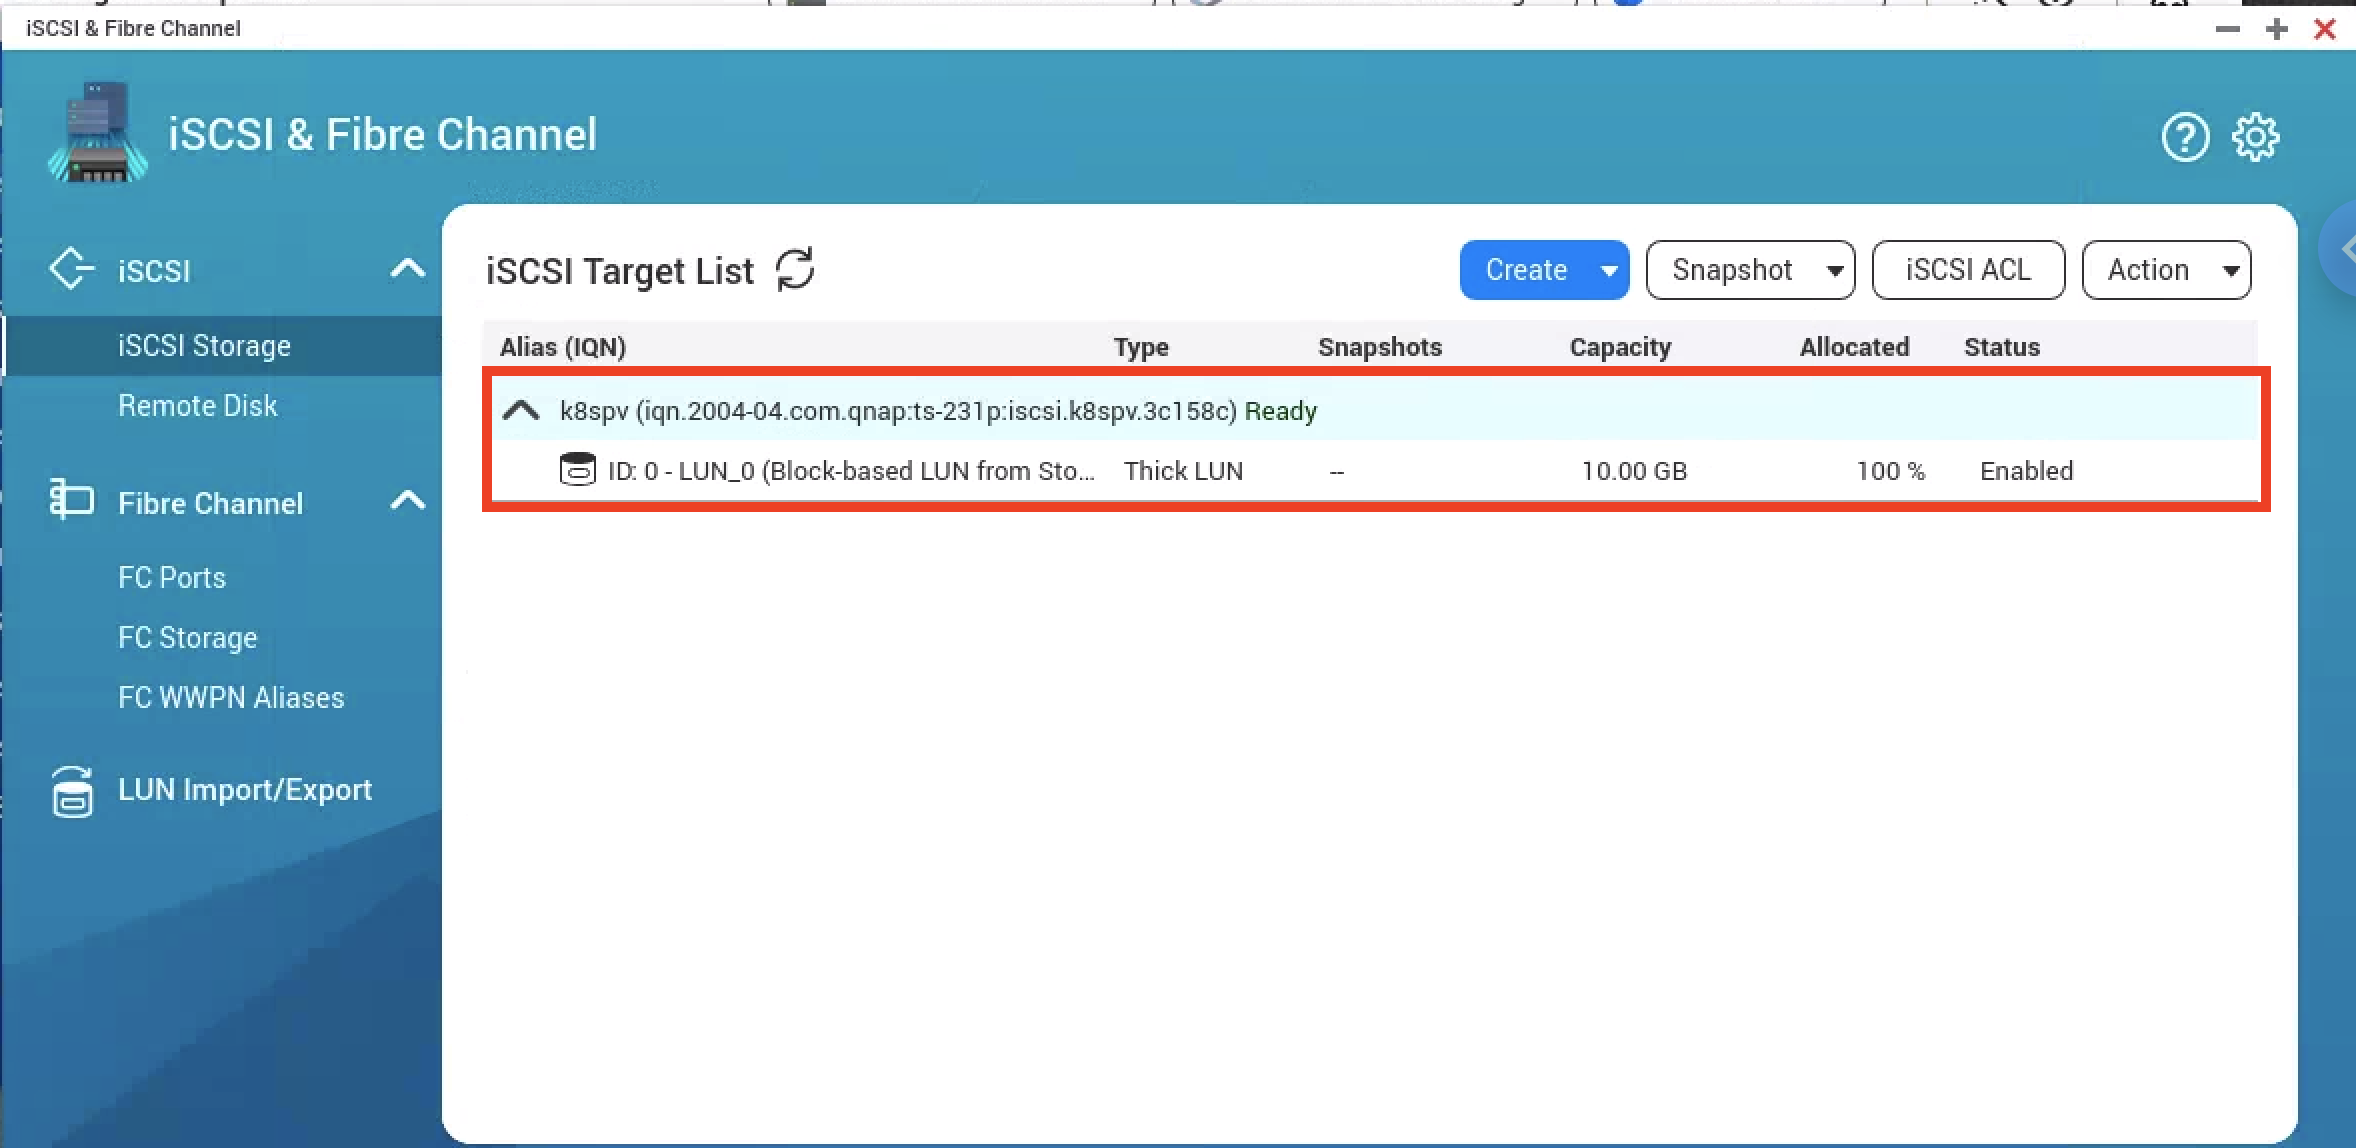
Task: Refresh the iSCSI Target List
Action: tap(796, 269)
